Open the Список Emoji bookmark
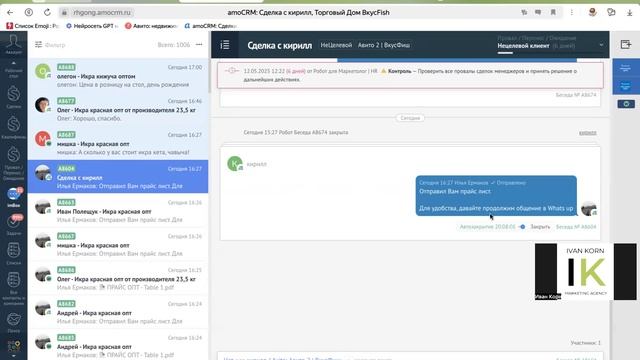The height and width of the screenshot is (360, 640). (x=33, y=26)
